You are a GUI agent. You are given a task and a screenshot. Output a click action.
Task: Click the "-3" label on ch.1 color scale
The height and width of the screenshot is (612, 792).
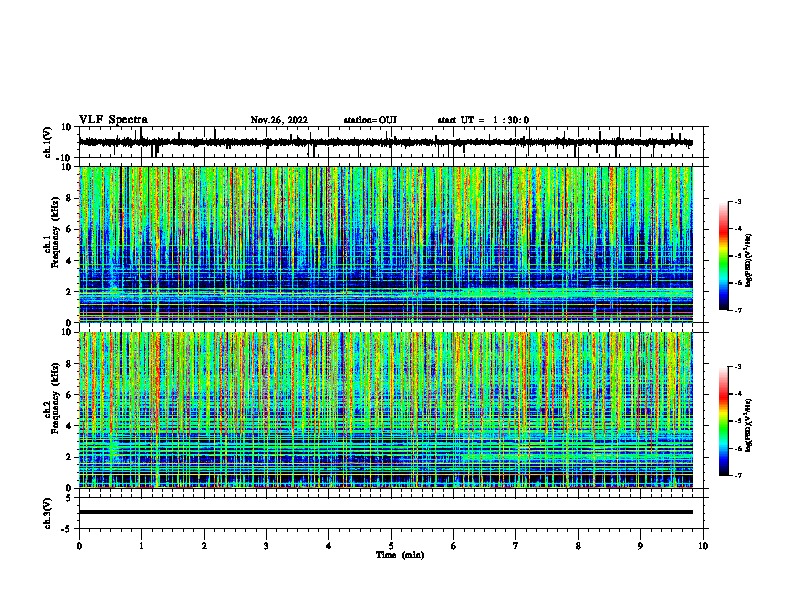737,202
